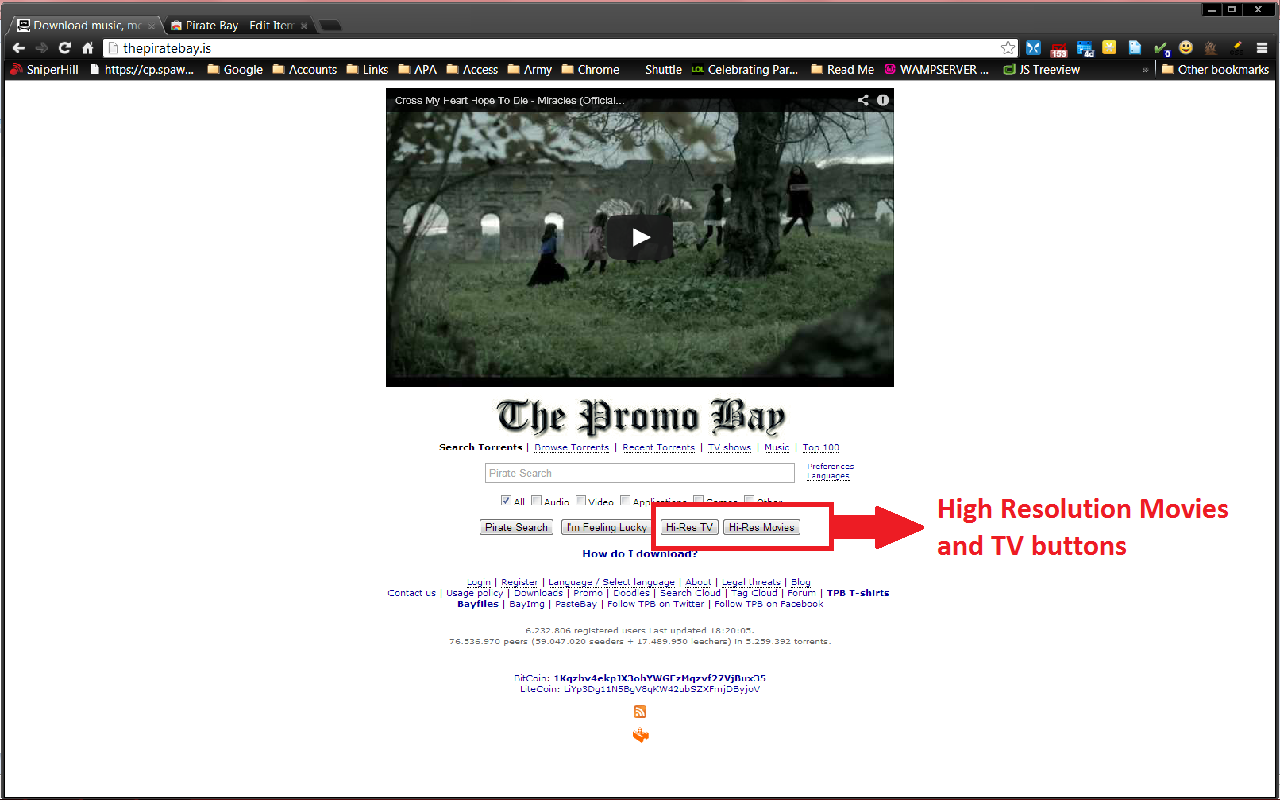The image size is (1280, 800).
Task: Show hidden bookmarks with the chevron
Action: click(x=1145, y=70)
